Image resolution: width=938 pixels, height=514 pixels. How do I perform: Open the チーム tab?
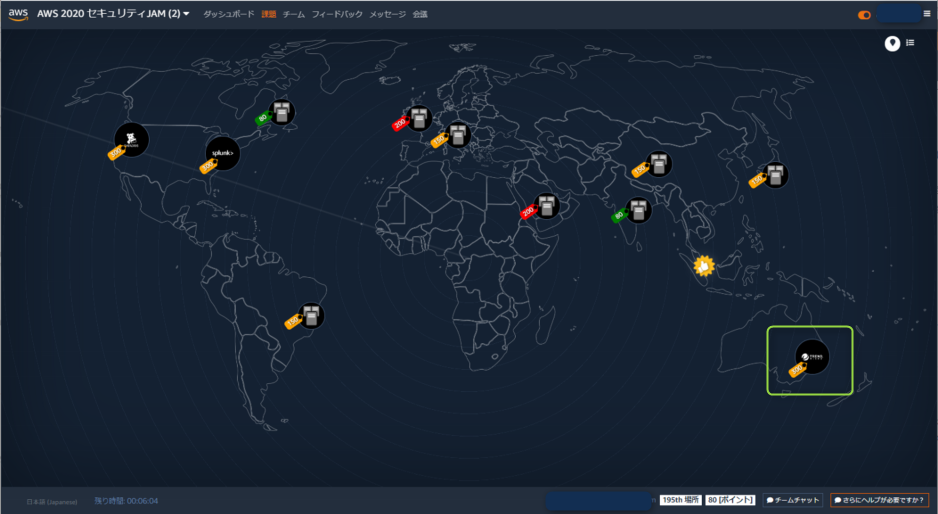[294, 15]
